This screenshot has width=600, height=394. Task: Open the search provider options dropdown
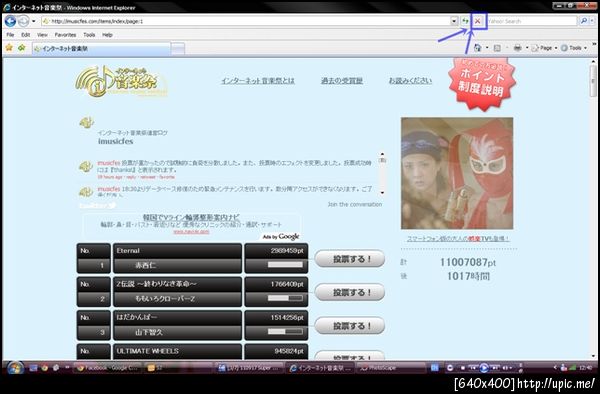pyautogui.click(x=592, y=21)
